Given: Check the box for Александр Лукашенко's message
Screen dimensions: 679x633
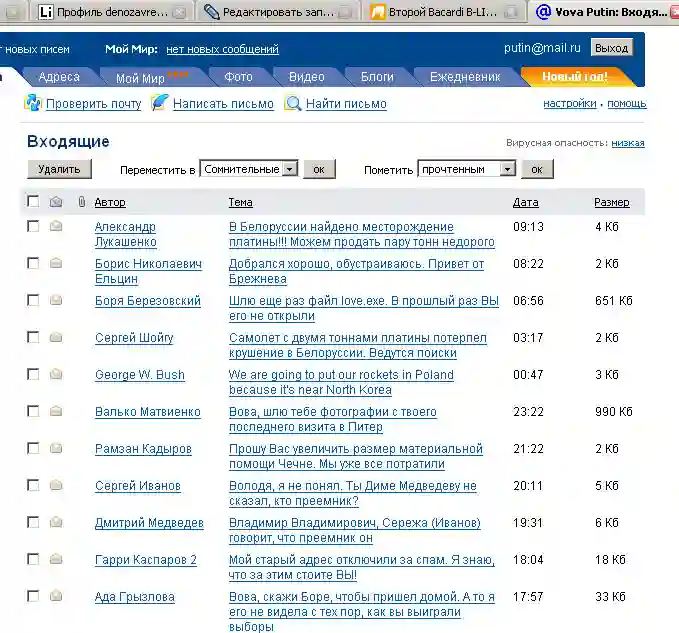Looking at the screenshot, I should click(33, 226).
